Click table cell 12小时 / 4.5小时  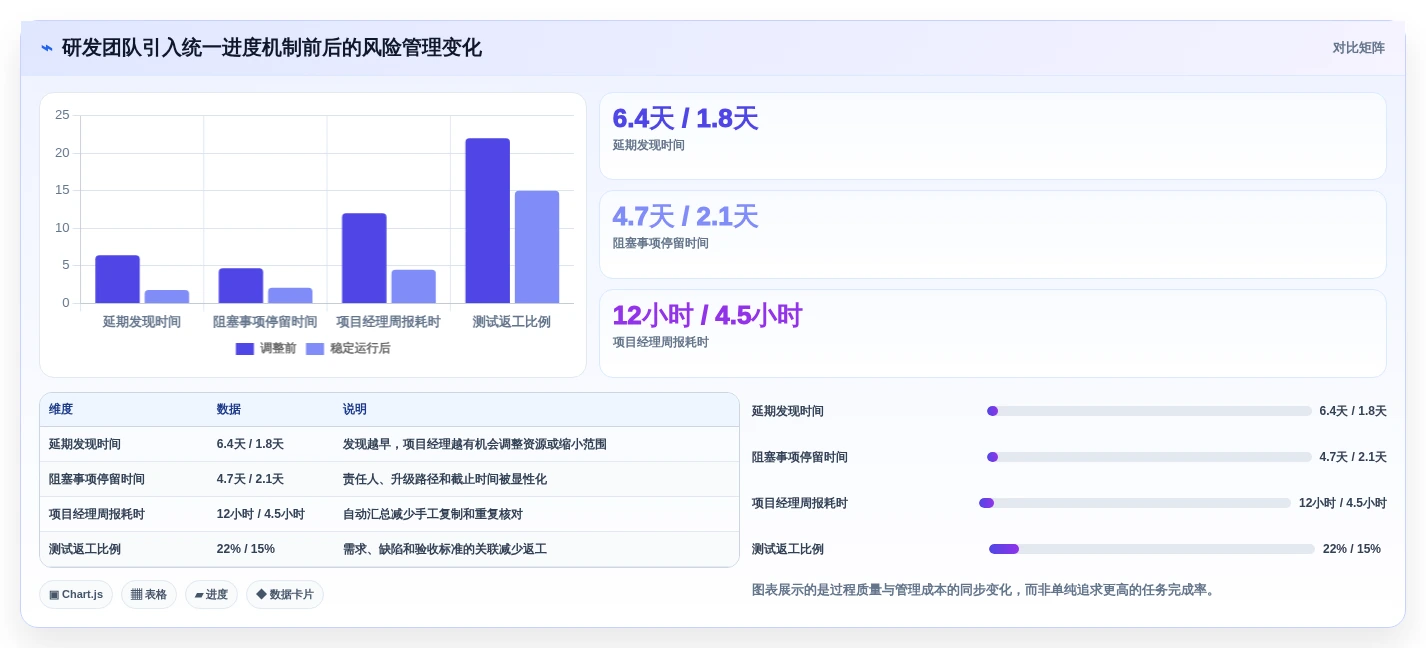tap(261, 514)
